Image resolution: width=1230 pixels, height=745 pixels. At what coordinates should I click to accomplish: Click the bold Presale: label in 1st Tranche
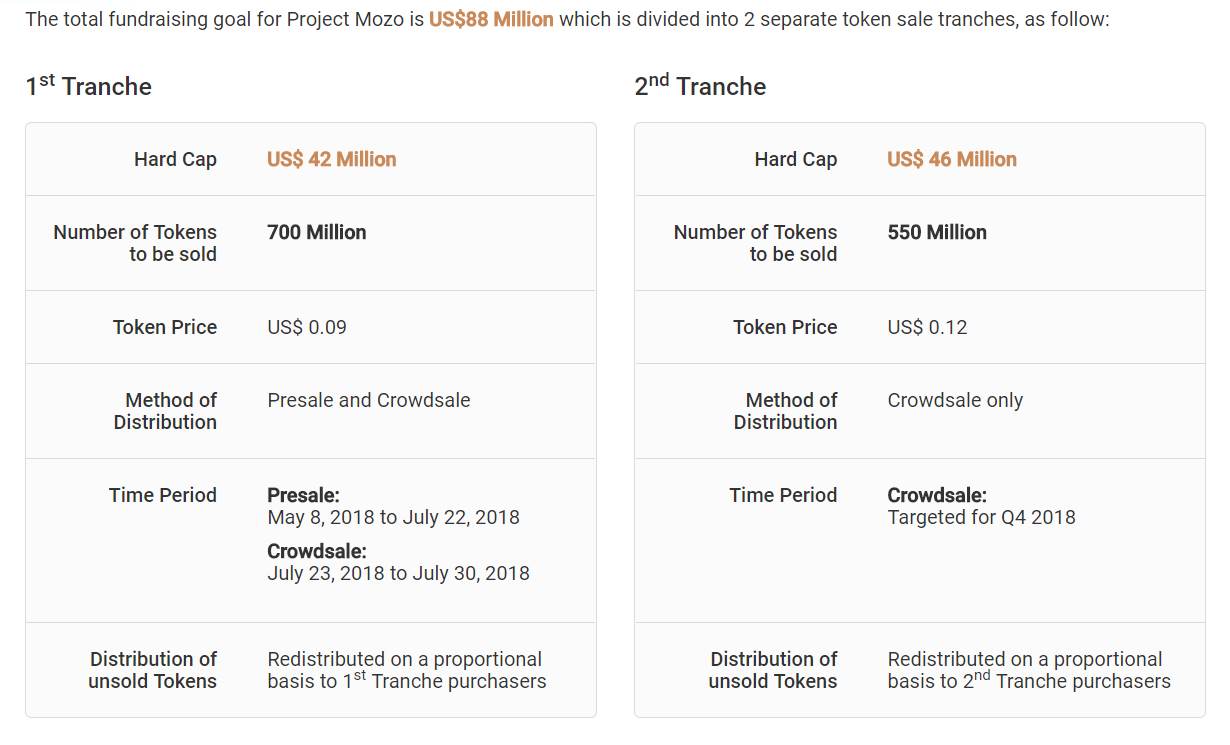[303, 495]
